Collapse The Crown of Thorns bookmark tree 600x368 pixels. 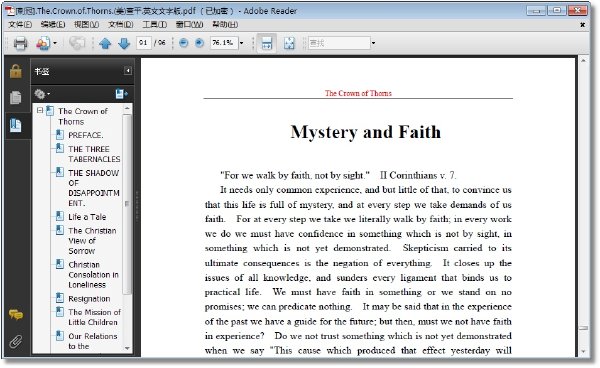tap(40, 111)
